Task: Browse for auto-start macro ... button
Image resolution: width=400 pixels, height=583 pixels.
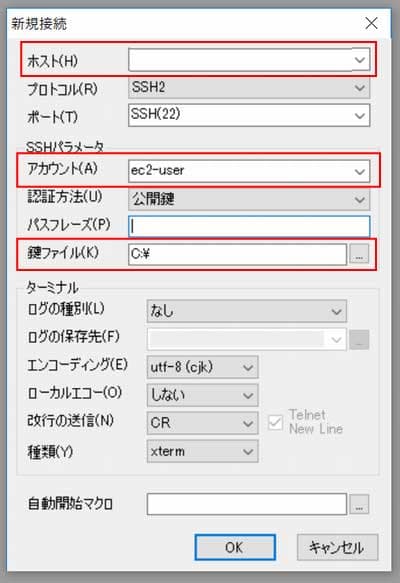Action: (359, 504)
